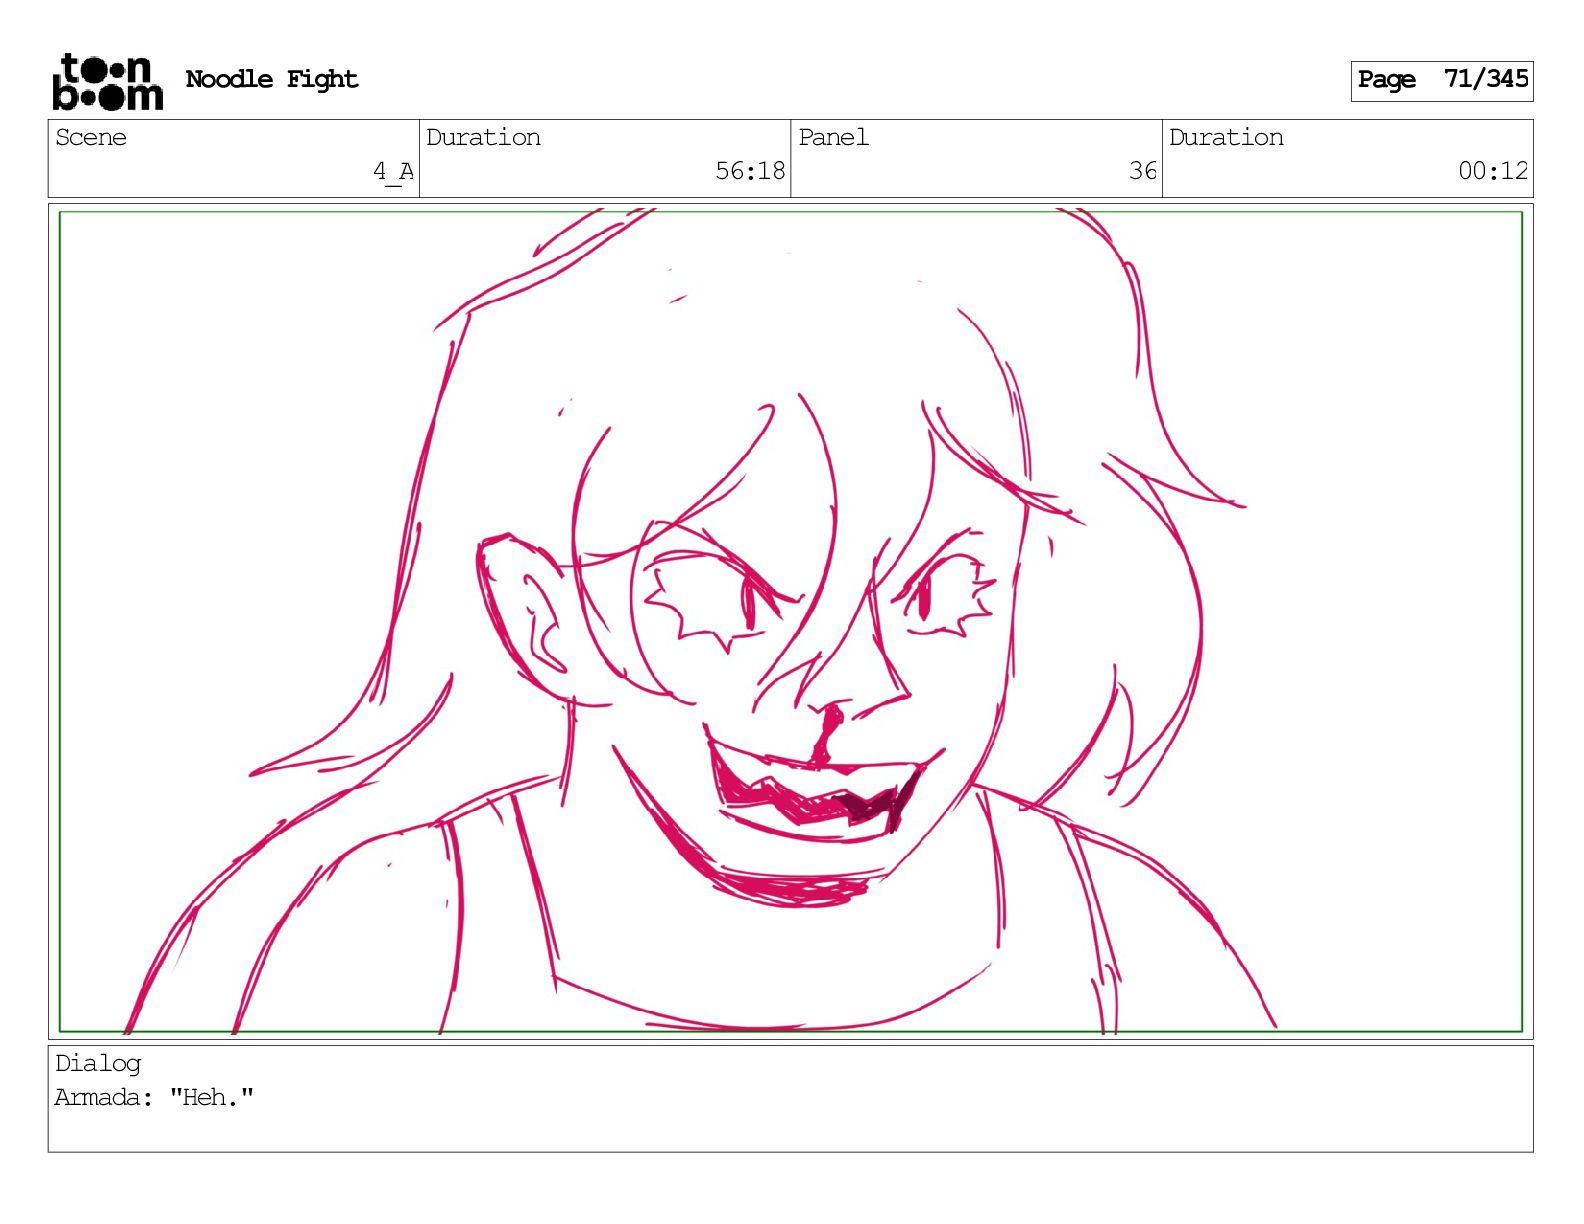This screenshot has height=1224, width=1584.
Task: Click the 'Page 71/345' box
Action: pos(1441,80)
